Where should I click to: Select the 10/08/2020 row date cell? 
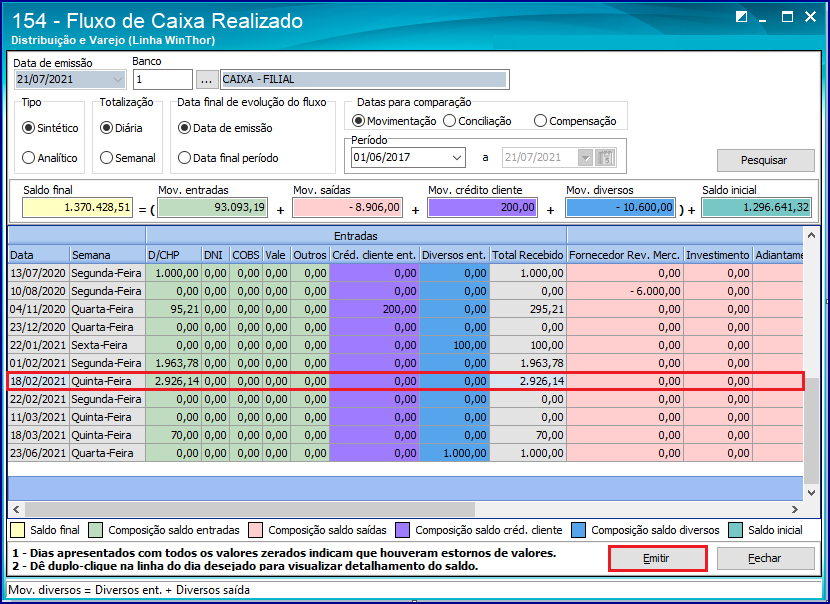click(39, 291)
